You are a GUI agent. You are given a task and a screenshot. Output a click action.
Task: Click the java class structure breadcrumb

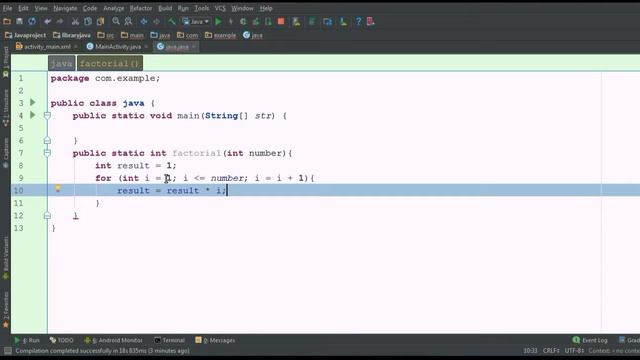point(62,63)
